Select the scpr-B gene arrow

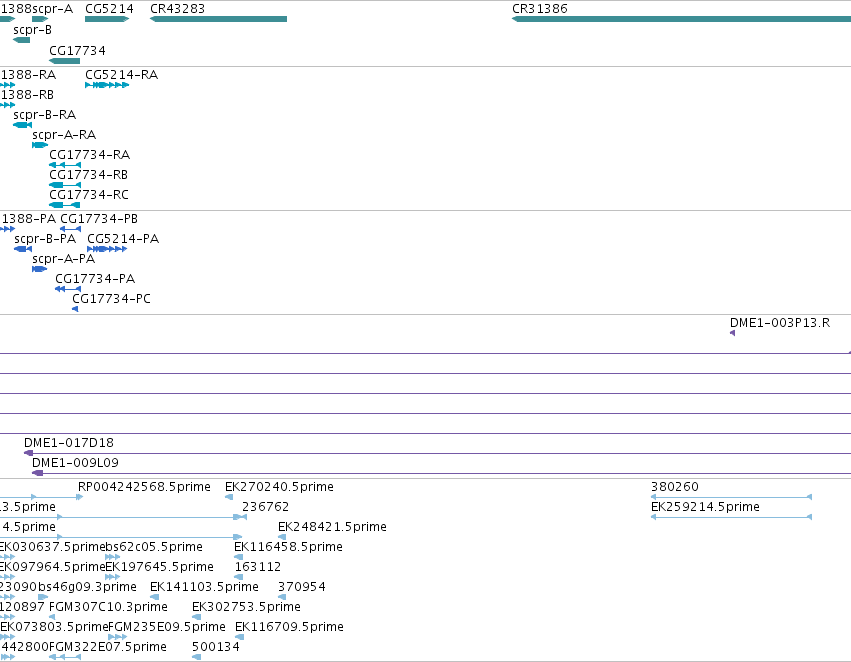[x=21, y=40]
